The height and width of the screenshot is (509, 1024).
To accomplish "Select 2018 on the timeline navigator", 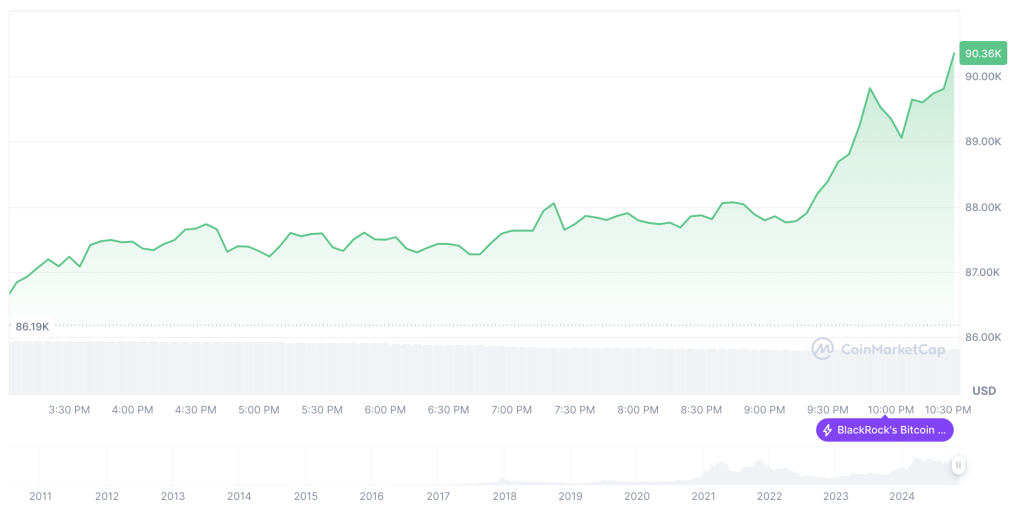I will pos(504,496).
